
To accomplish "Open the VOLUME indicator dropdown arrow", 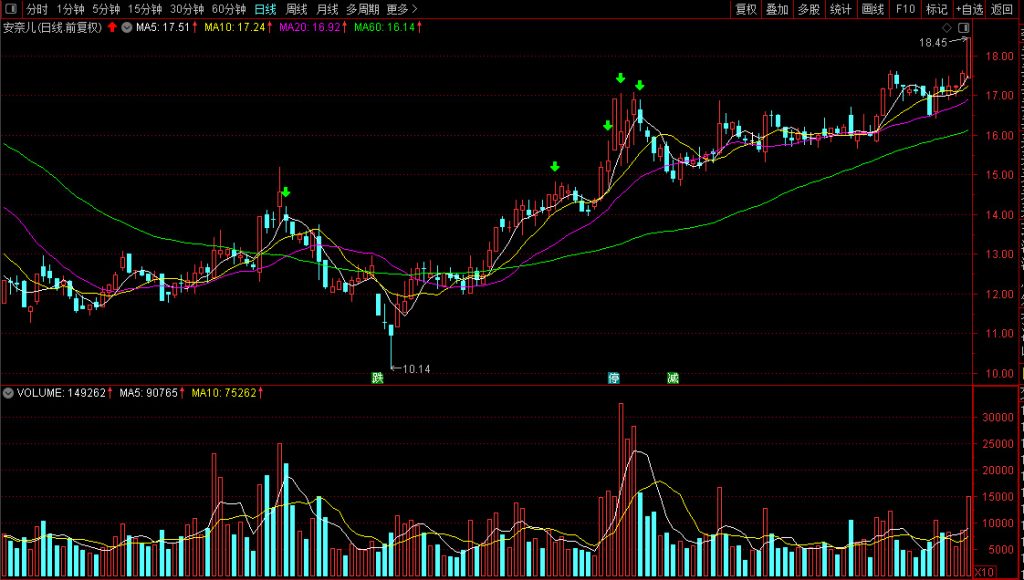I will [x=9, y=393].
